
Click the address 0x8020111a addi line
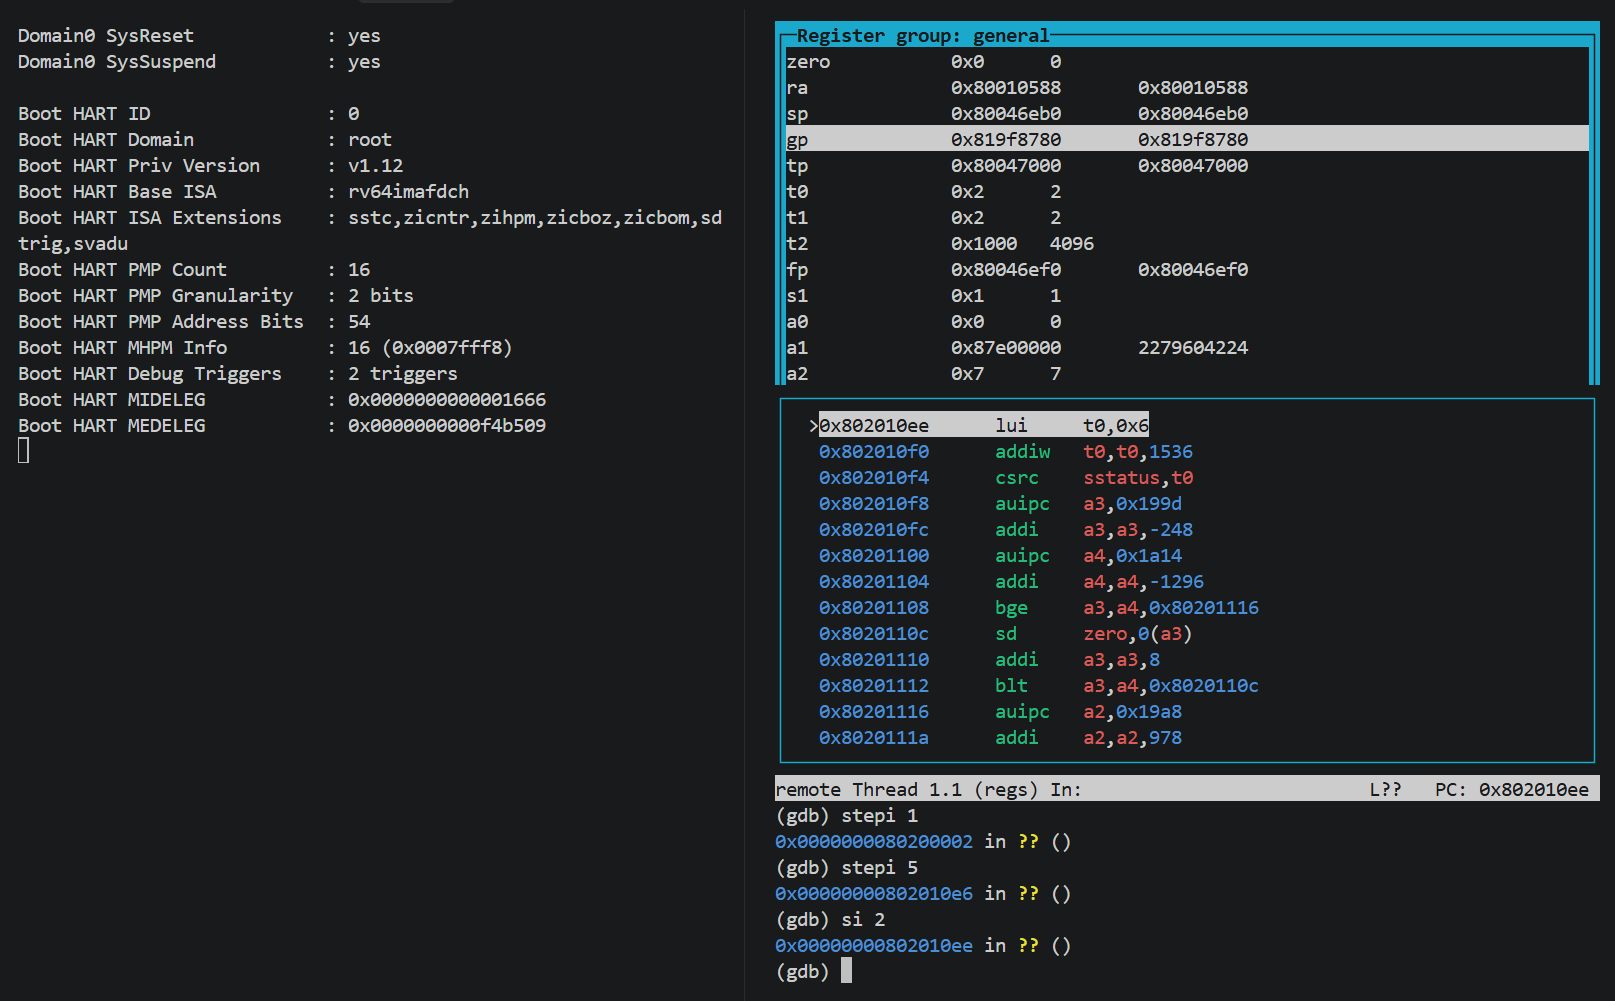click(1000, 738)
